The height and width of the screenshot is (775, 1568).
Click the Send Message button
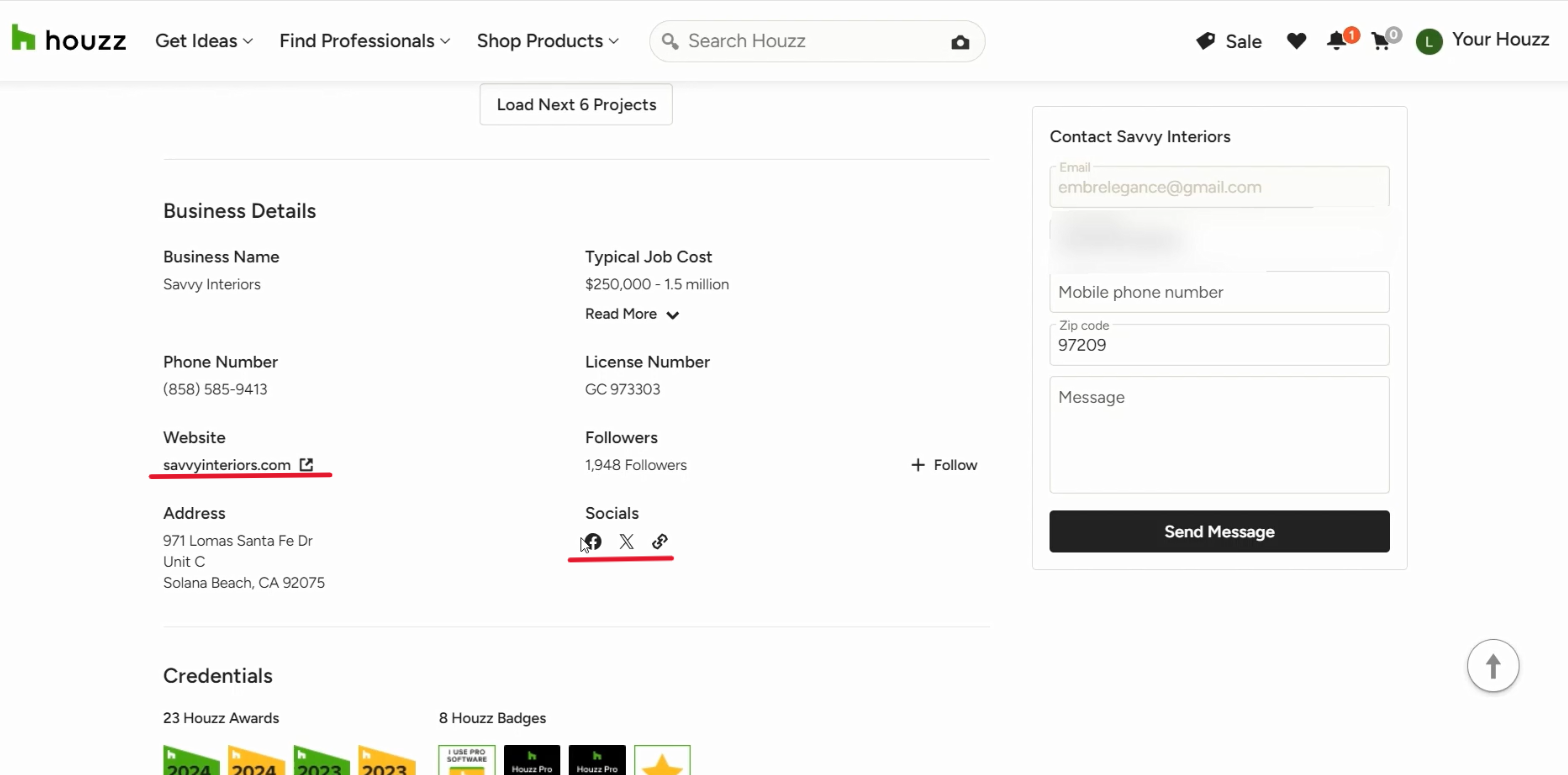1219,532
